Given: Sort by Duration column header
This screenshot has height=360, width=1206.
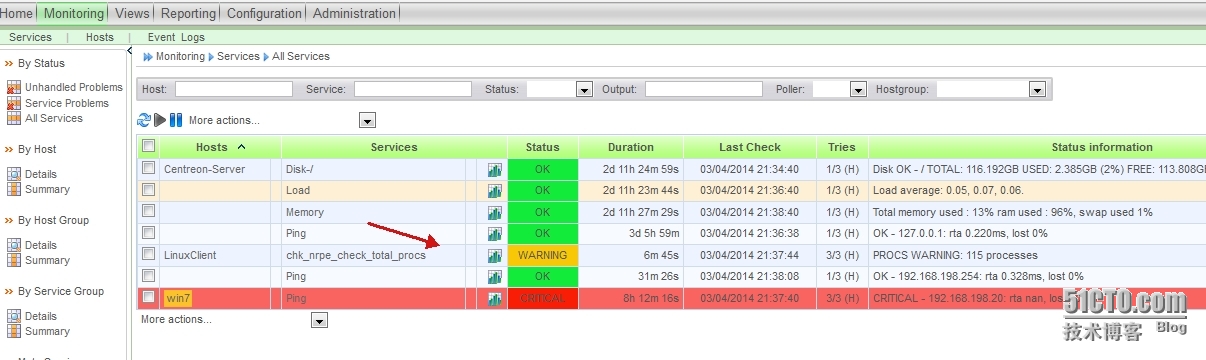Looking at the screenshot, I should [631, 147].
